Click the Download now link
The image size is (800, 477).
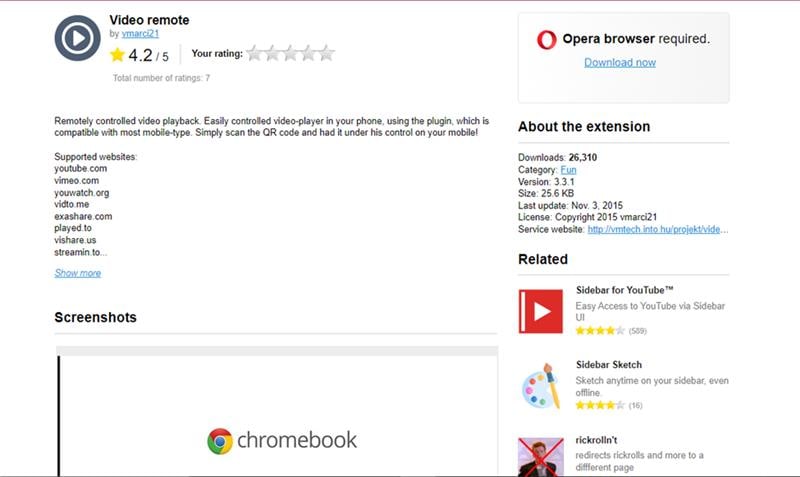click(620, 62)
